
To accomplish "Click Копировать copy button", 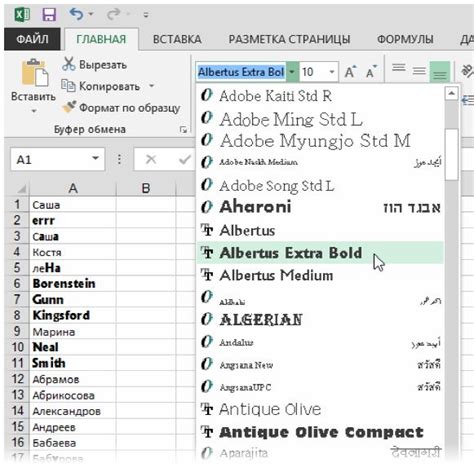I will [x=101, y=86].
